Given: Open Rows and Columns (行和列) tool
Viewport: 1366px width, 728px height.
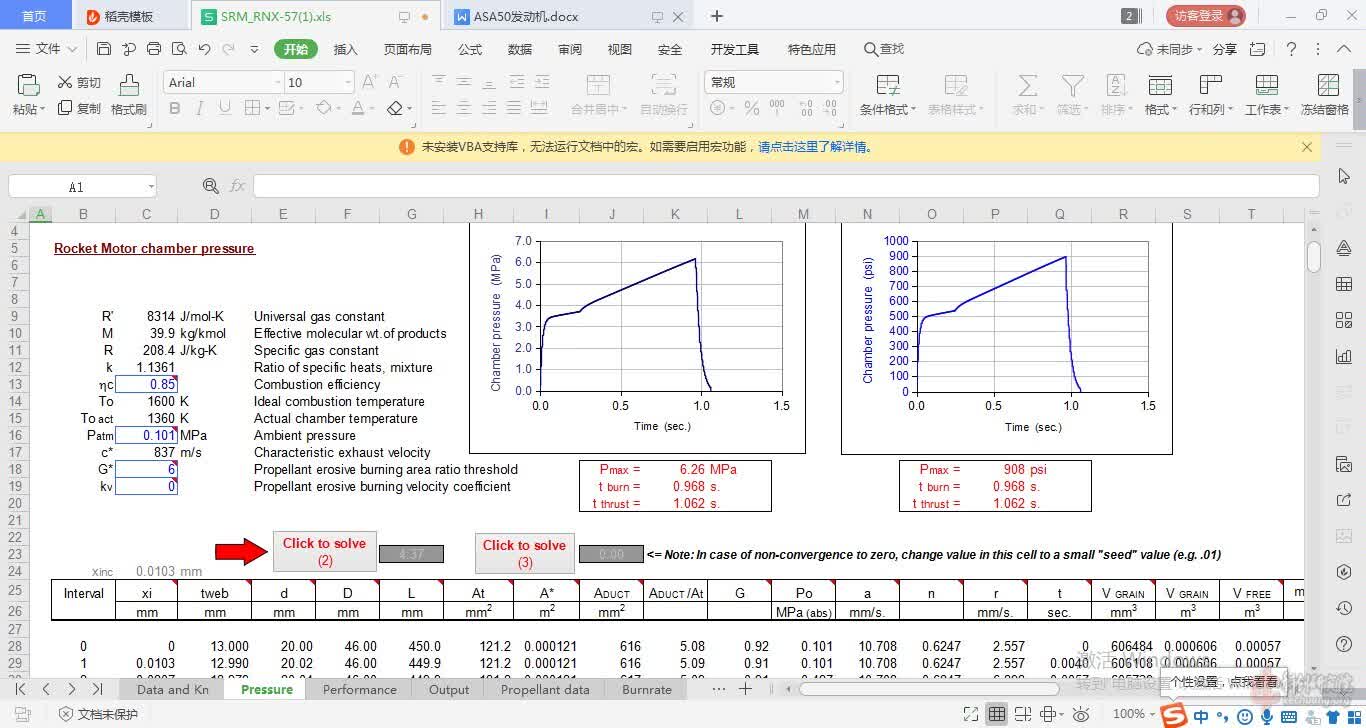Looking at the screenshot, I should pos(1211,96).
